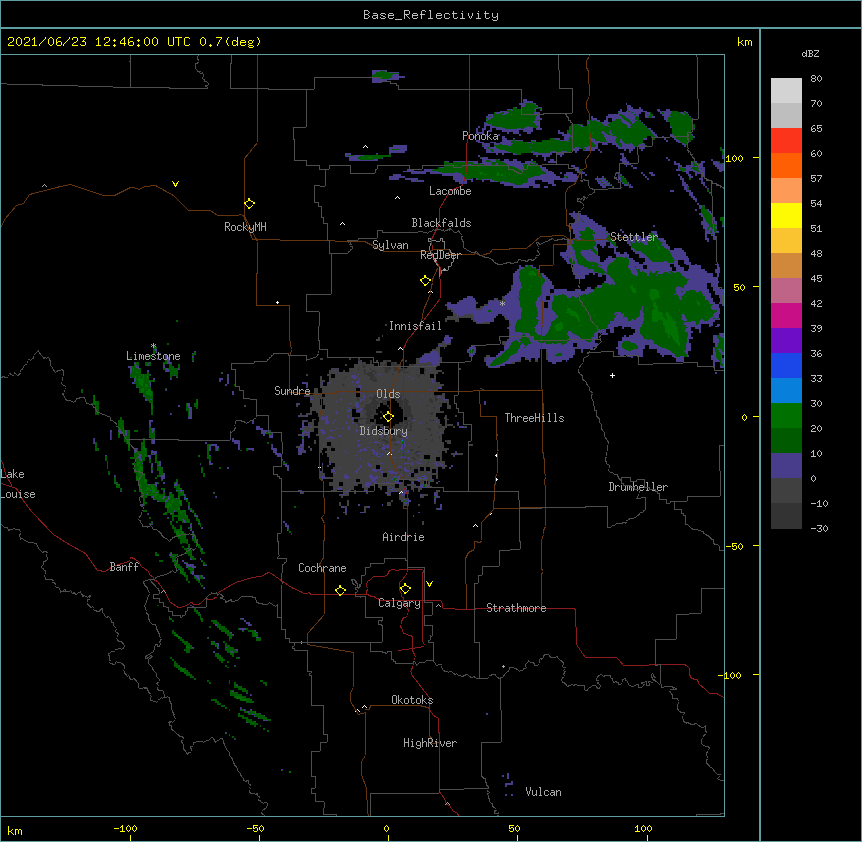The width and height of the screenshot is (862, 842).
Task: Select the yellow 54 dBZ legend swatch
Action: tap(786, 215)
